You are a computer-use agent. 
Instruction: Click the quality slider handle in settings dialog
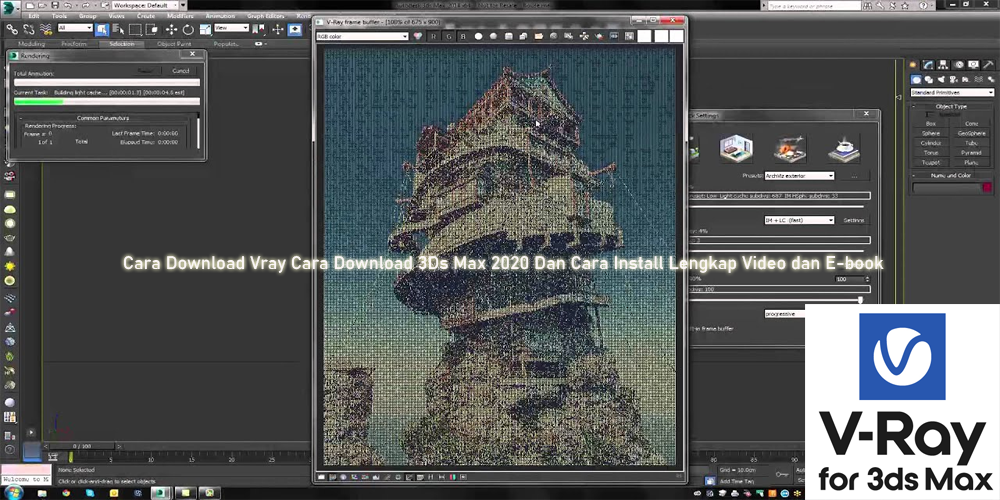click(x=860, y=300)
